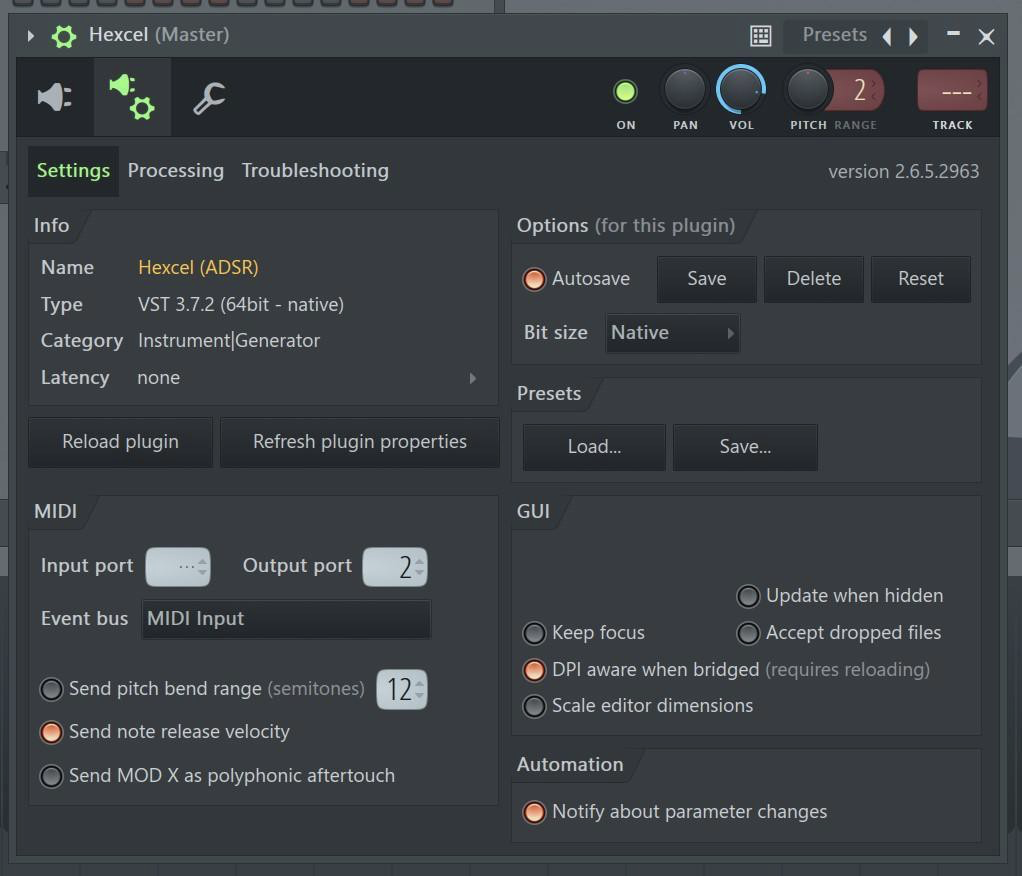
Task: Click the Reload plugin button
Action: tap(121, 442)
